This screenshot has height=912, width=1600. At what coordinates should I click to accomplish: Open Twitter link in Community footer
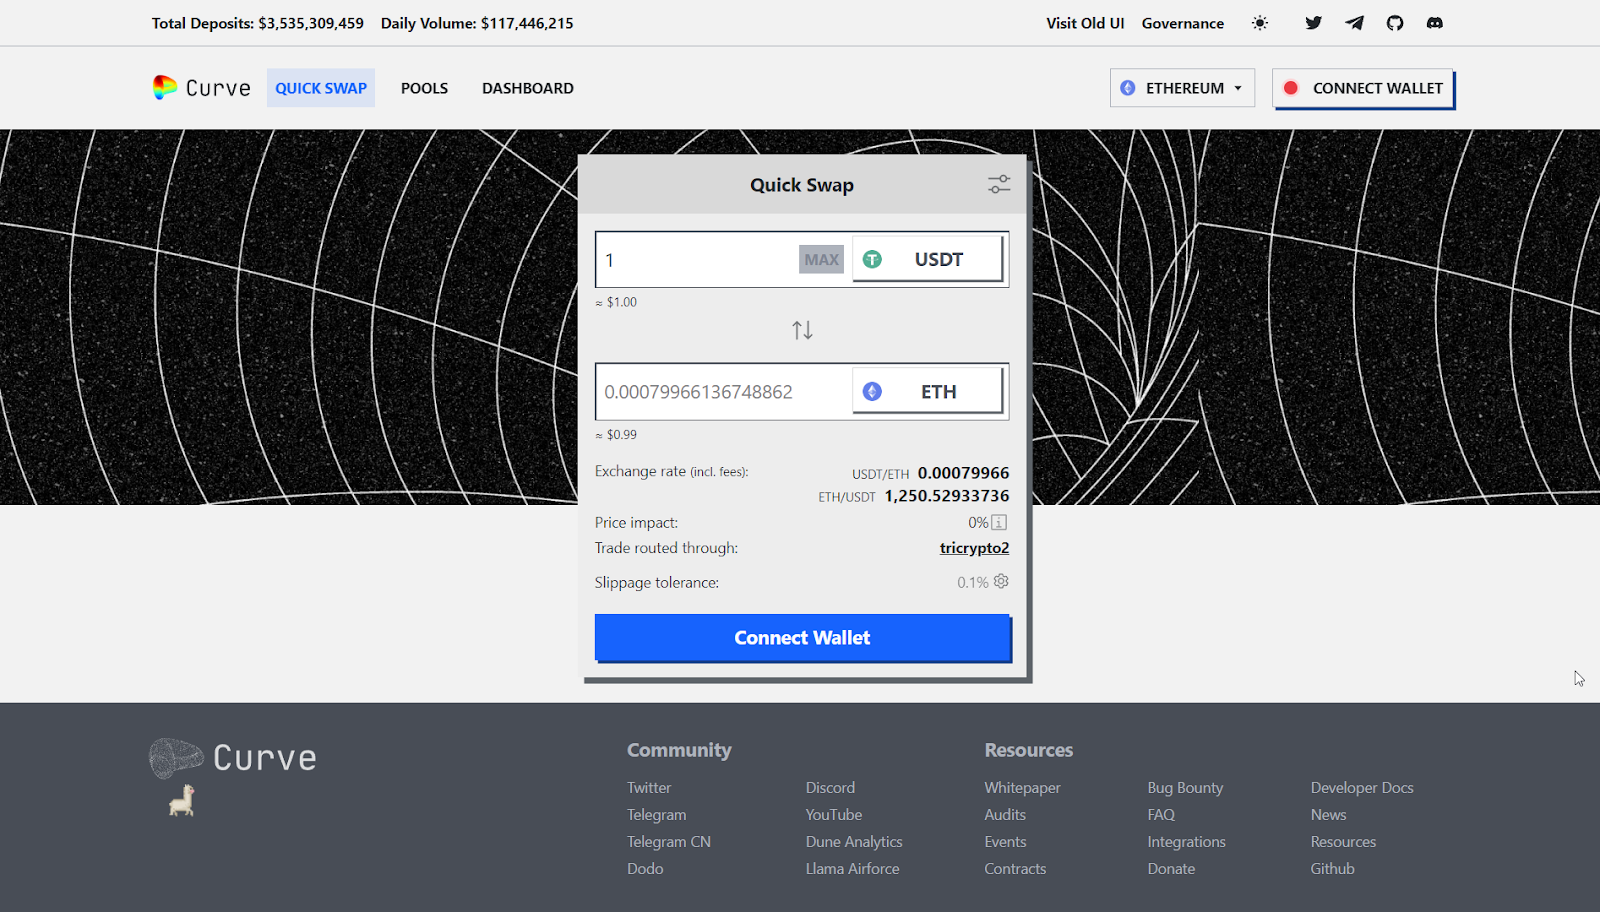pos(649,788)
